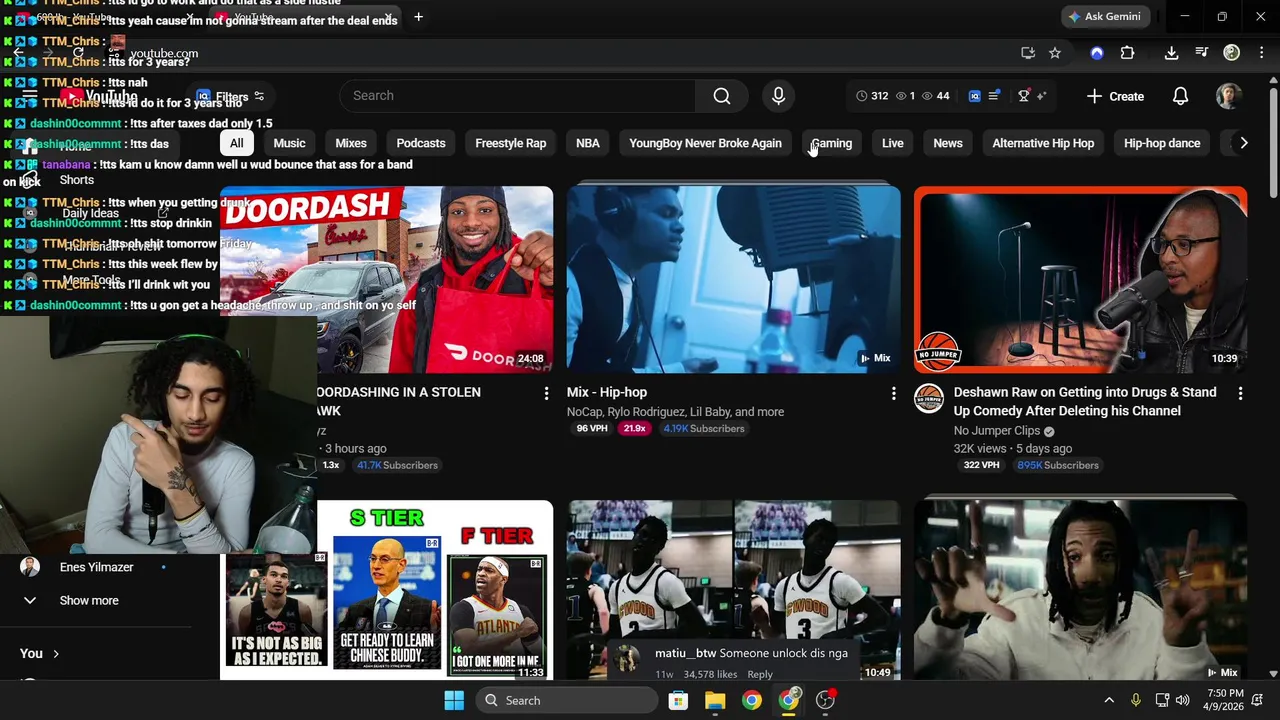1280x720 pixels.
Task: Click the trophy icon in the vidIQ bar
Action: (1023, 96)
